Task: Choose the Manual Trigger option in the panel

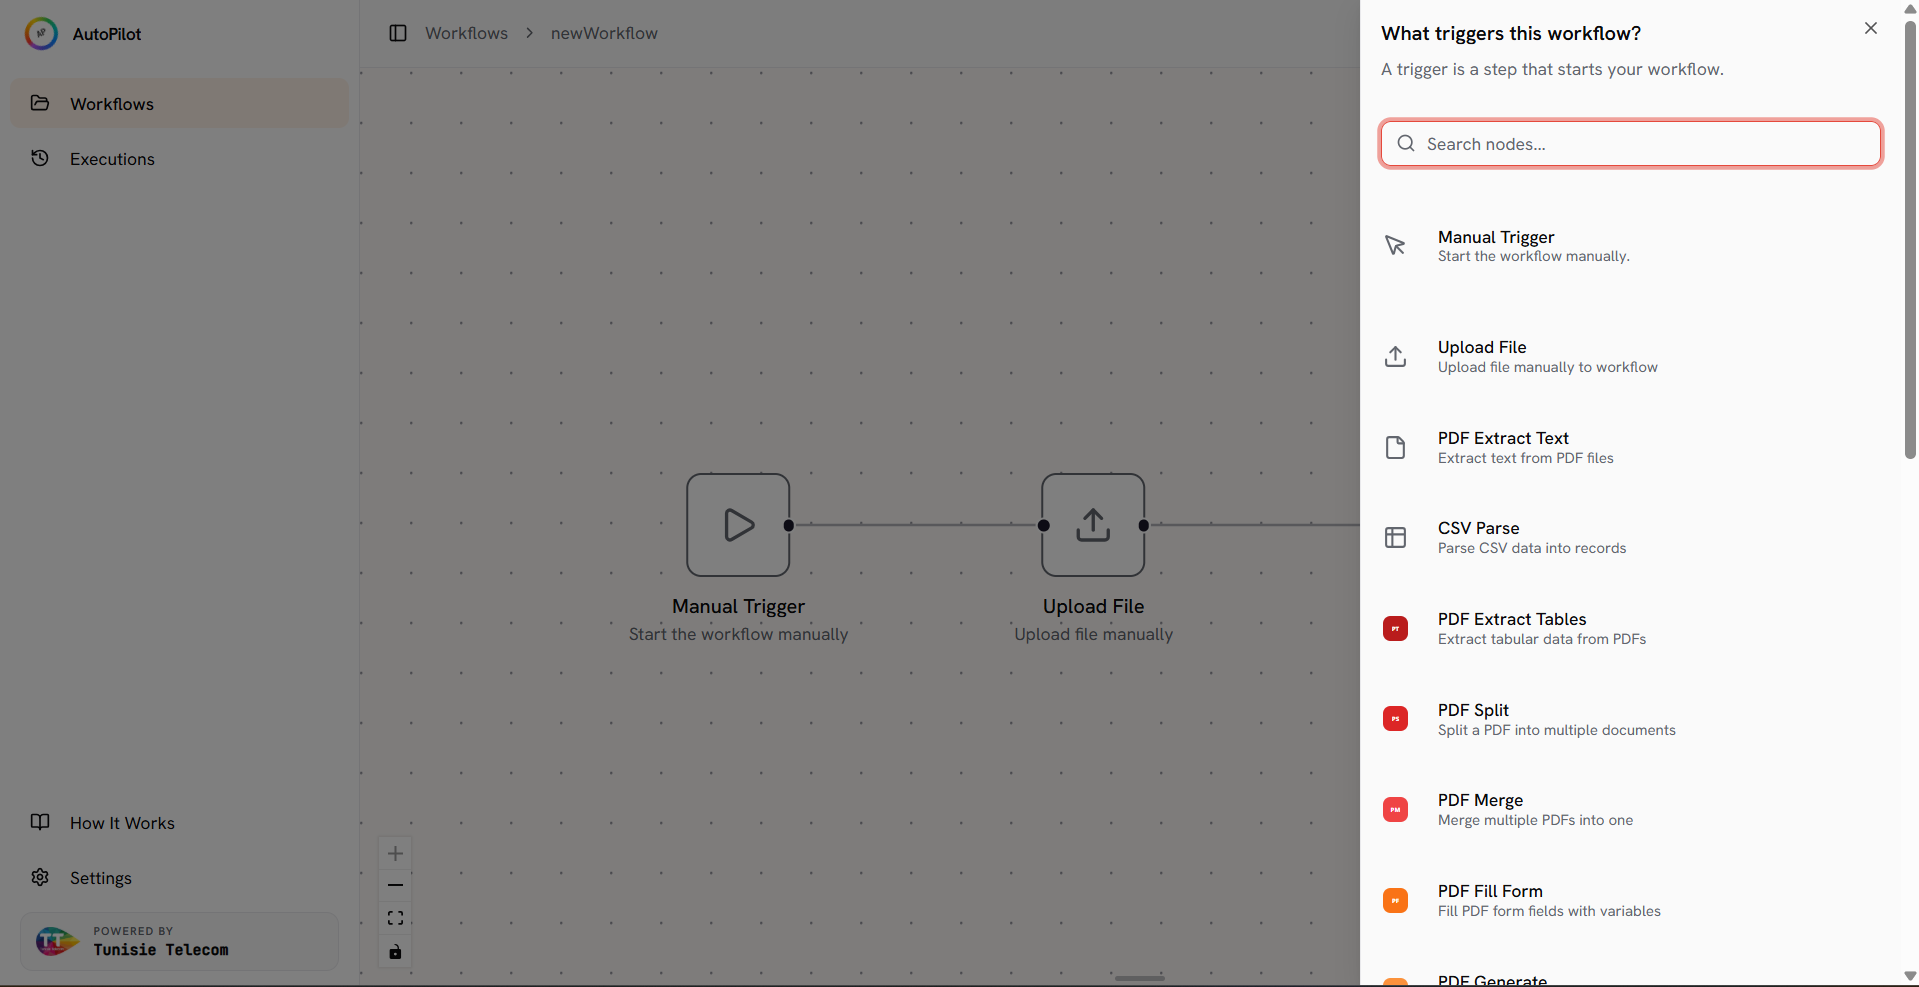Action: [x=1631, y=246]
